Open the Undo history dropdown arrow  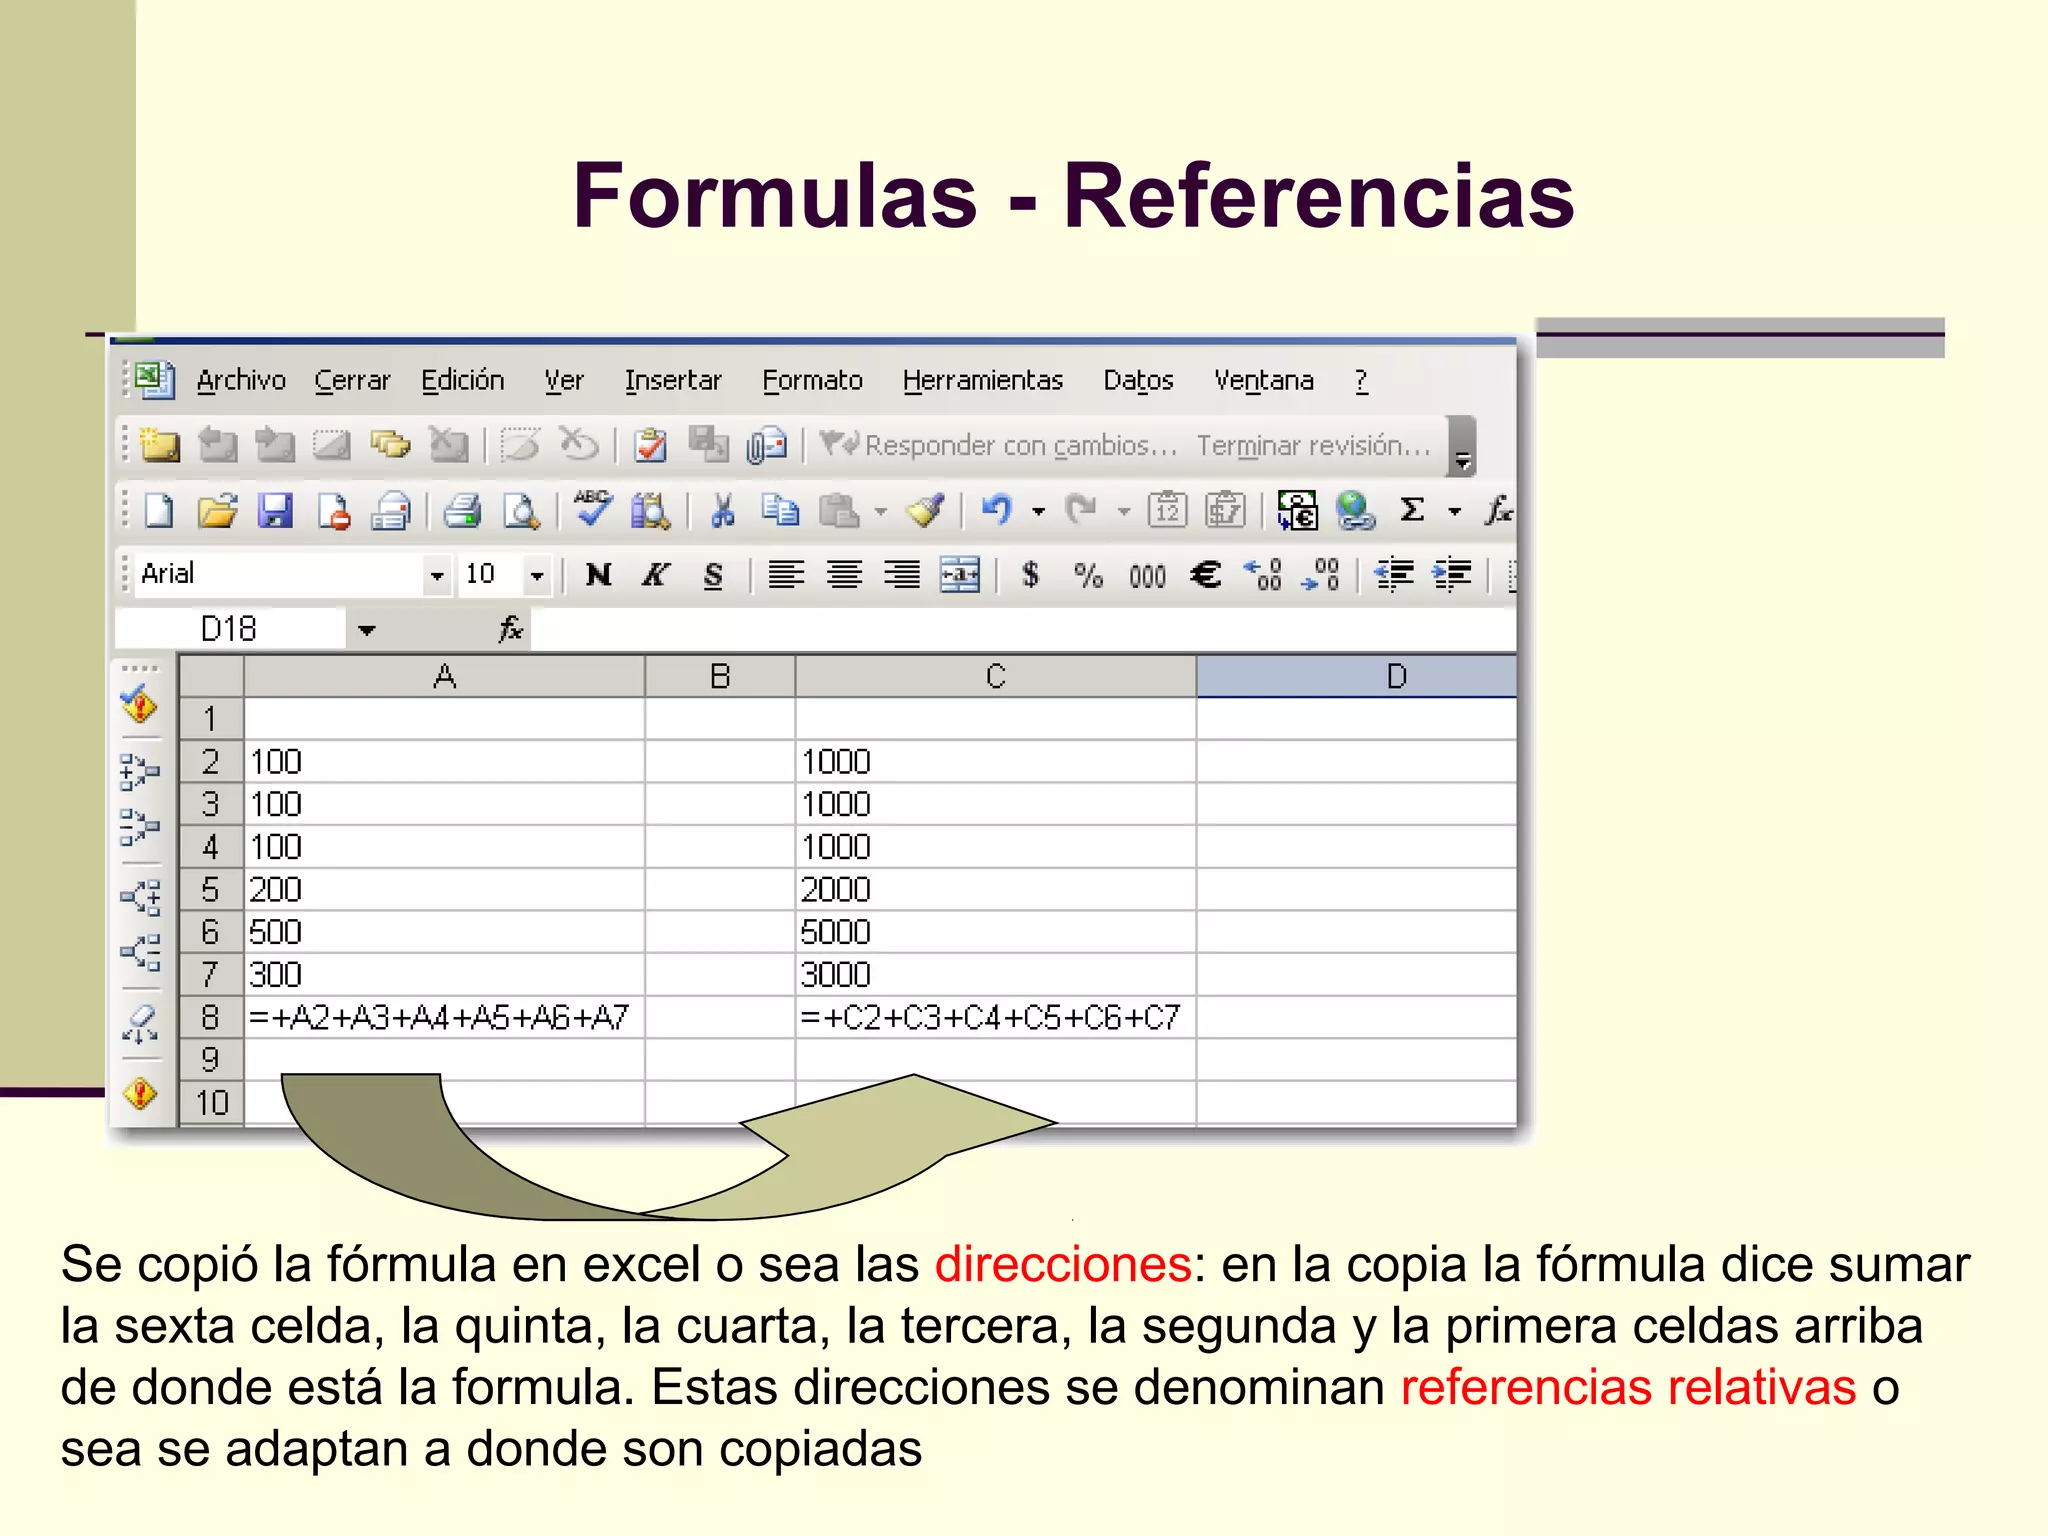coord(1039,512)
